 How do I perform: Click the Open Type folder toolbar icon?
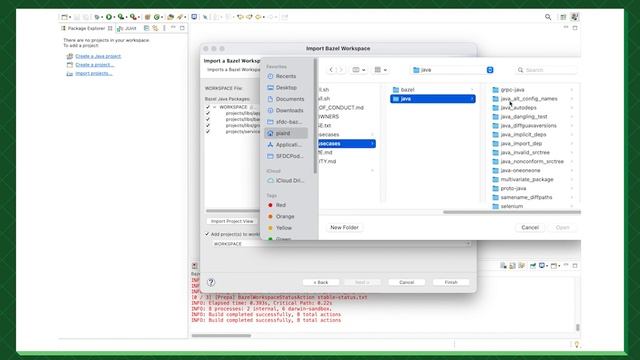170,17
